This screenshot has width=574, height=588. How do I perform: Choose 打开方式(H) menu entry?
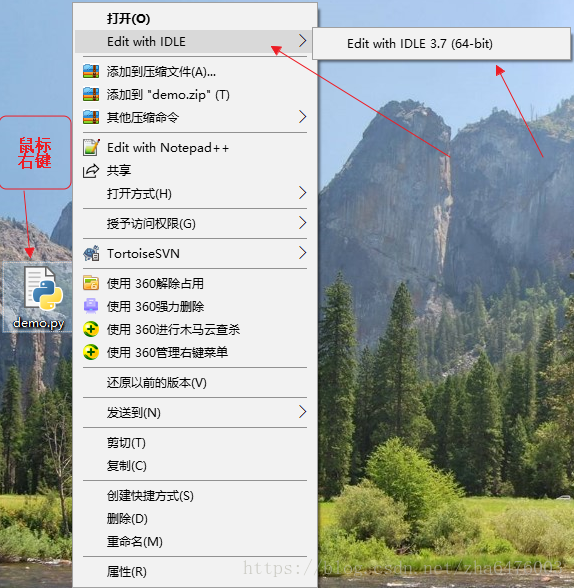click(x=195, y=194)
